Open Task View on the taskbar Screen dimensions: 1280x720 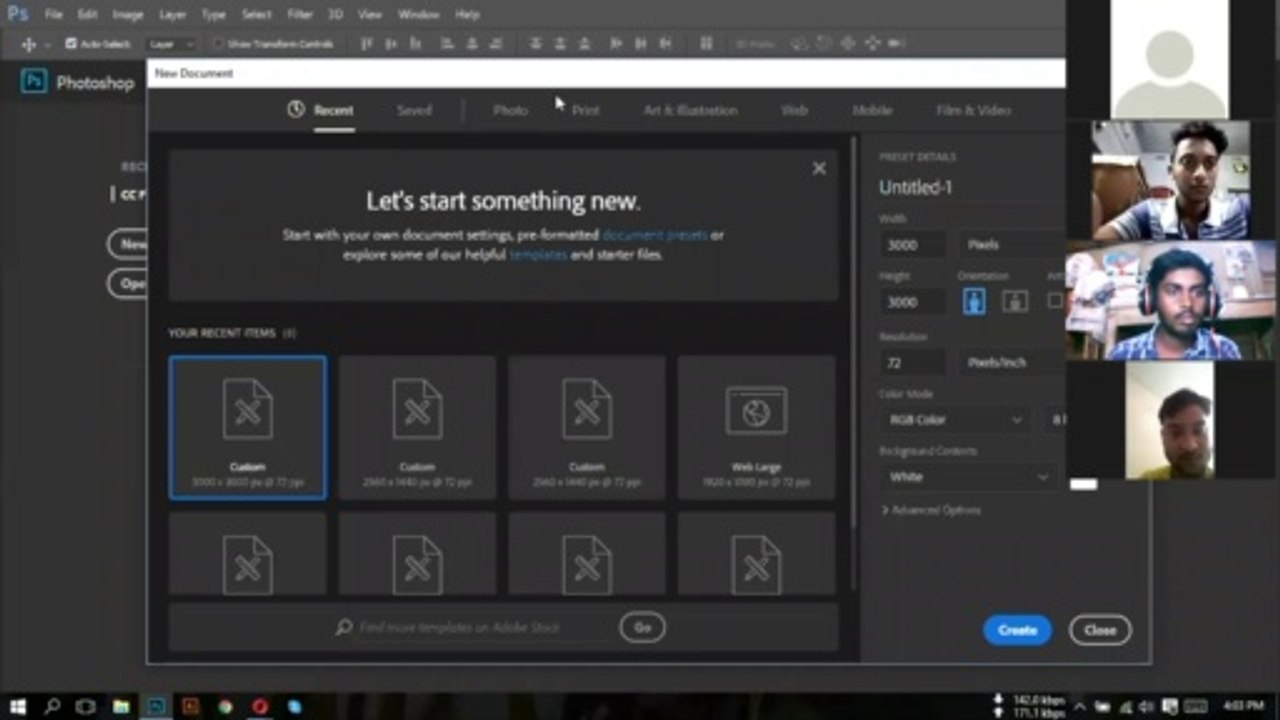coord(86,706)
